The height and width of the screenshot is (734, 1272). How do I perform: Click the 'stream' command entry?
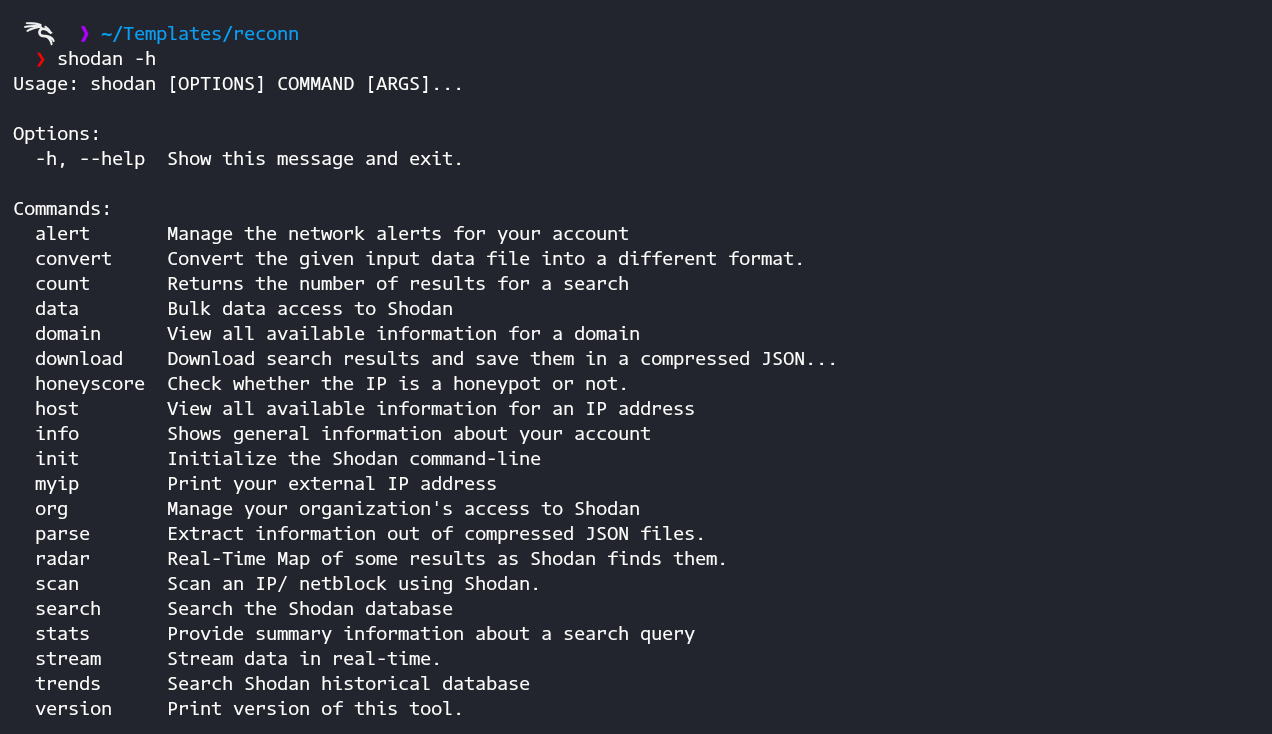point(68,659)
